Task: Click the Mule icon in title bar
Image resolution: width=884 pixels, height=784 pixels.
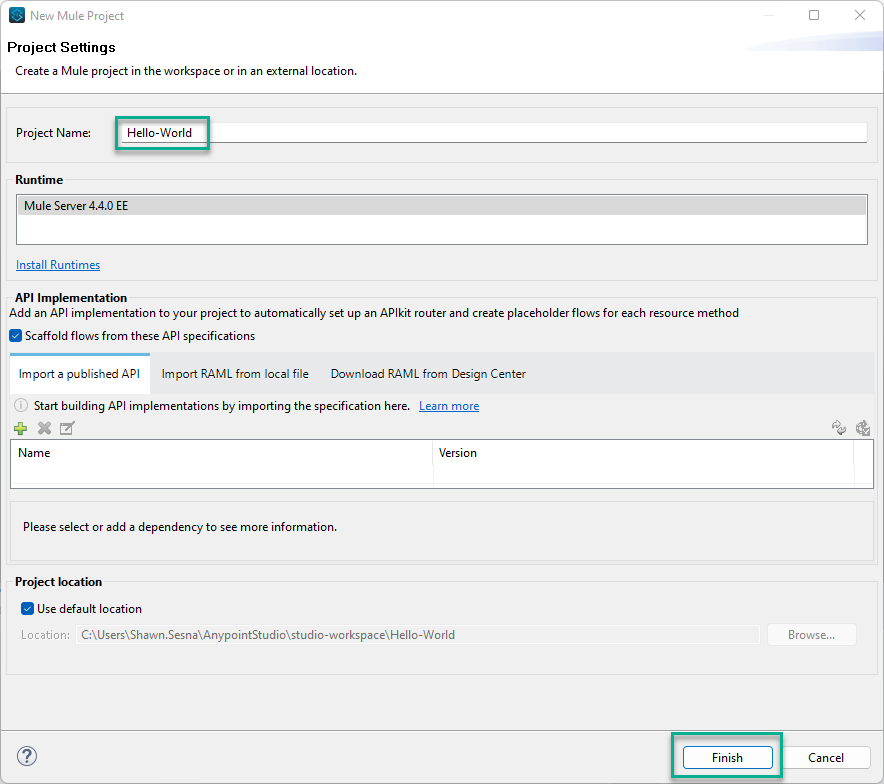Action: click(x=17, y=15)
